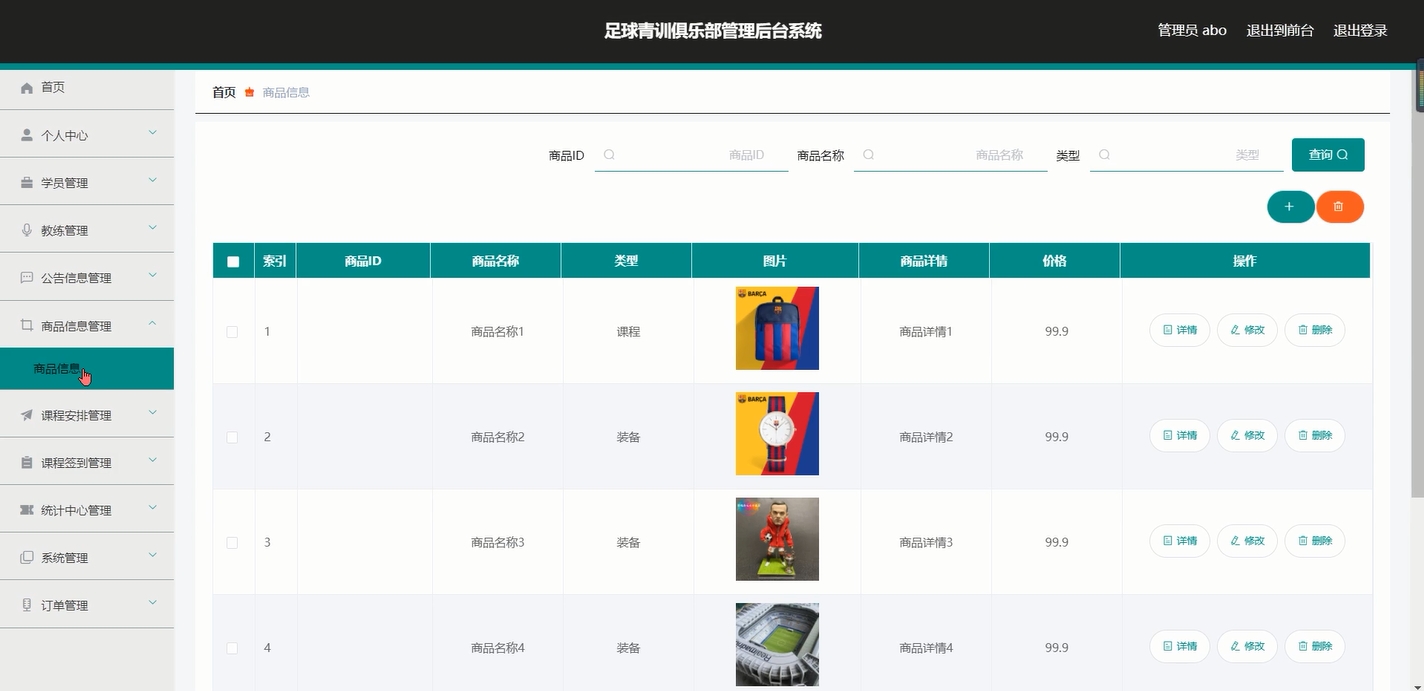Open the backpack image thumbnail in row 1
Screen dimensions: 1424x691
(x=777, y=328)
